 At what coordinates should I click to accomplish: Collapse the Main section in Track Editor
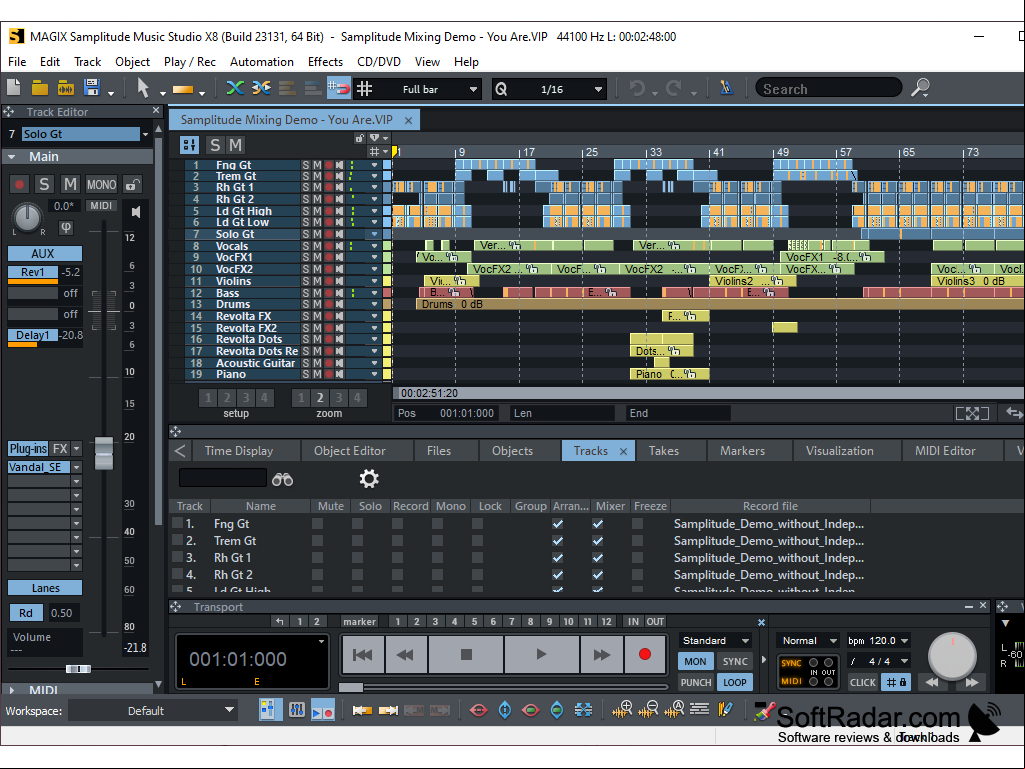tap(12, 157)
